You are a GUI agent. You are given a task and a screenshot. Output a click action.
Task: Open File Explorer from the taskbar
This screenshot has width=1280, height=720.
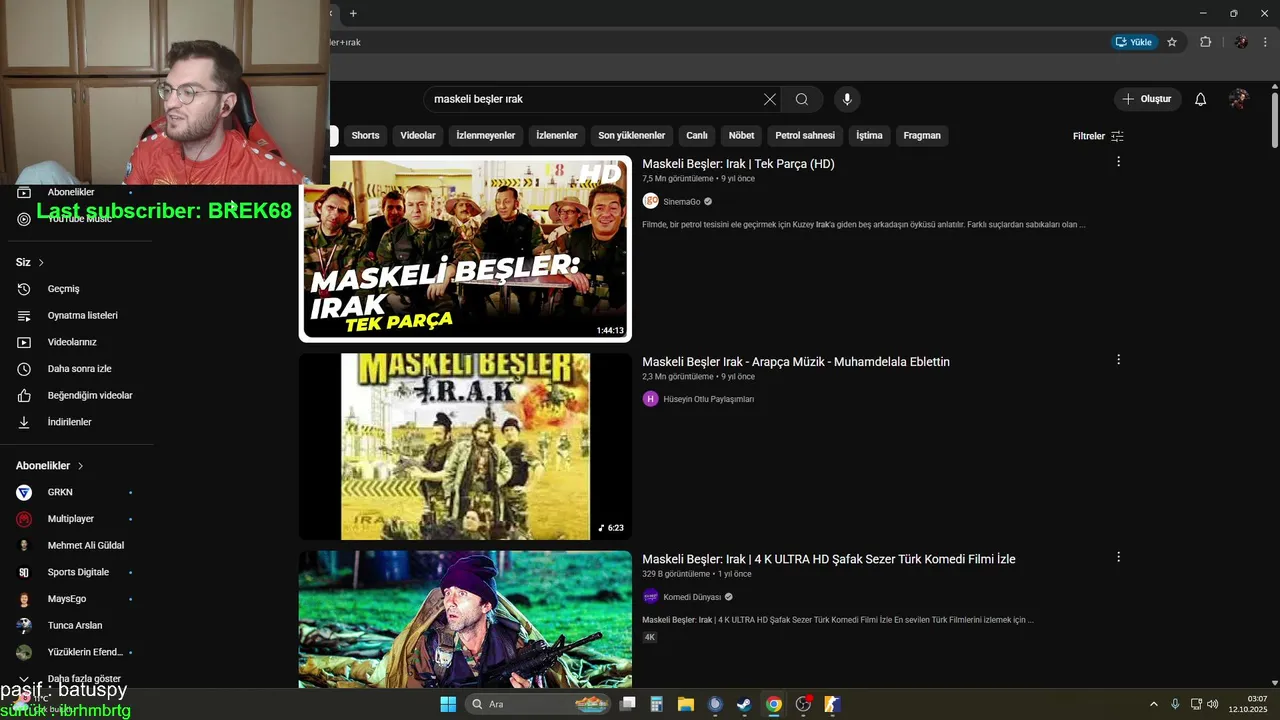[x=685, y=704]
